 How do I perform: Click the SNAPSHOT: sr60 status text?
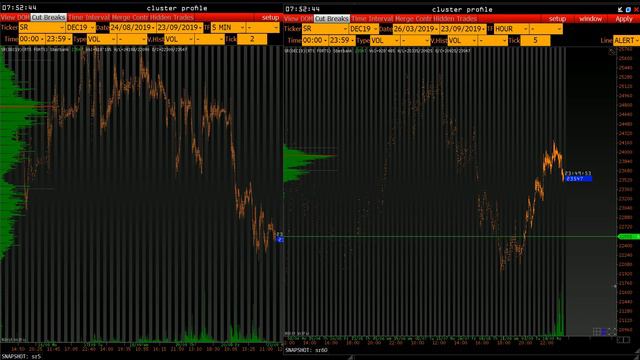click(x=306, y=350)
